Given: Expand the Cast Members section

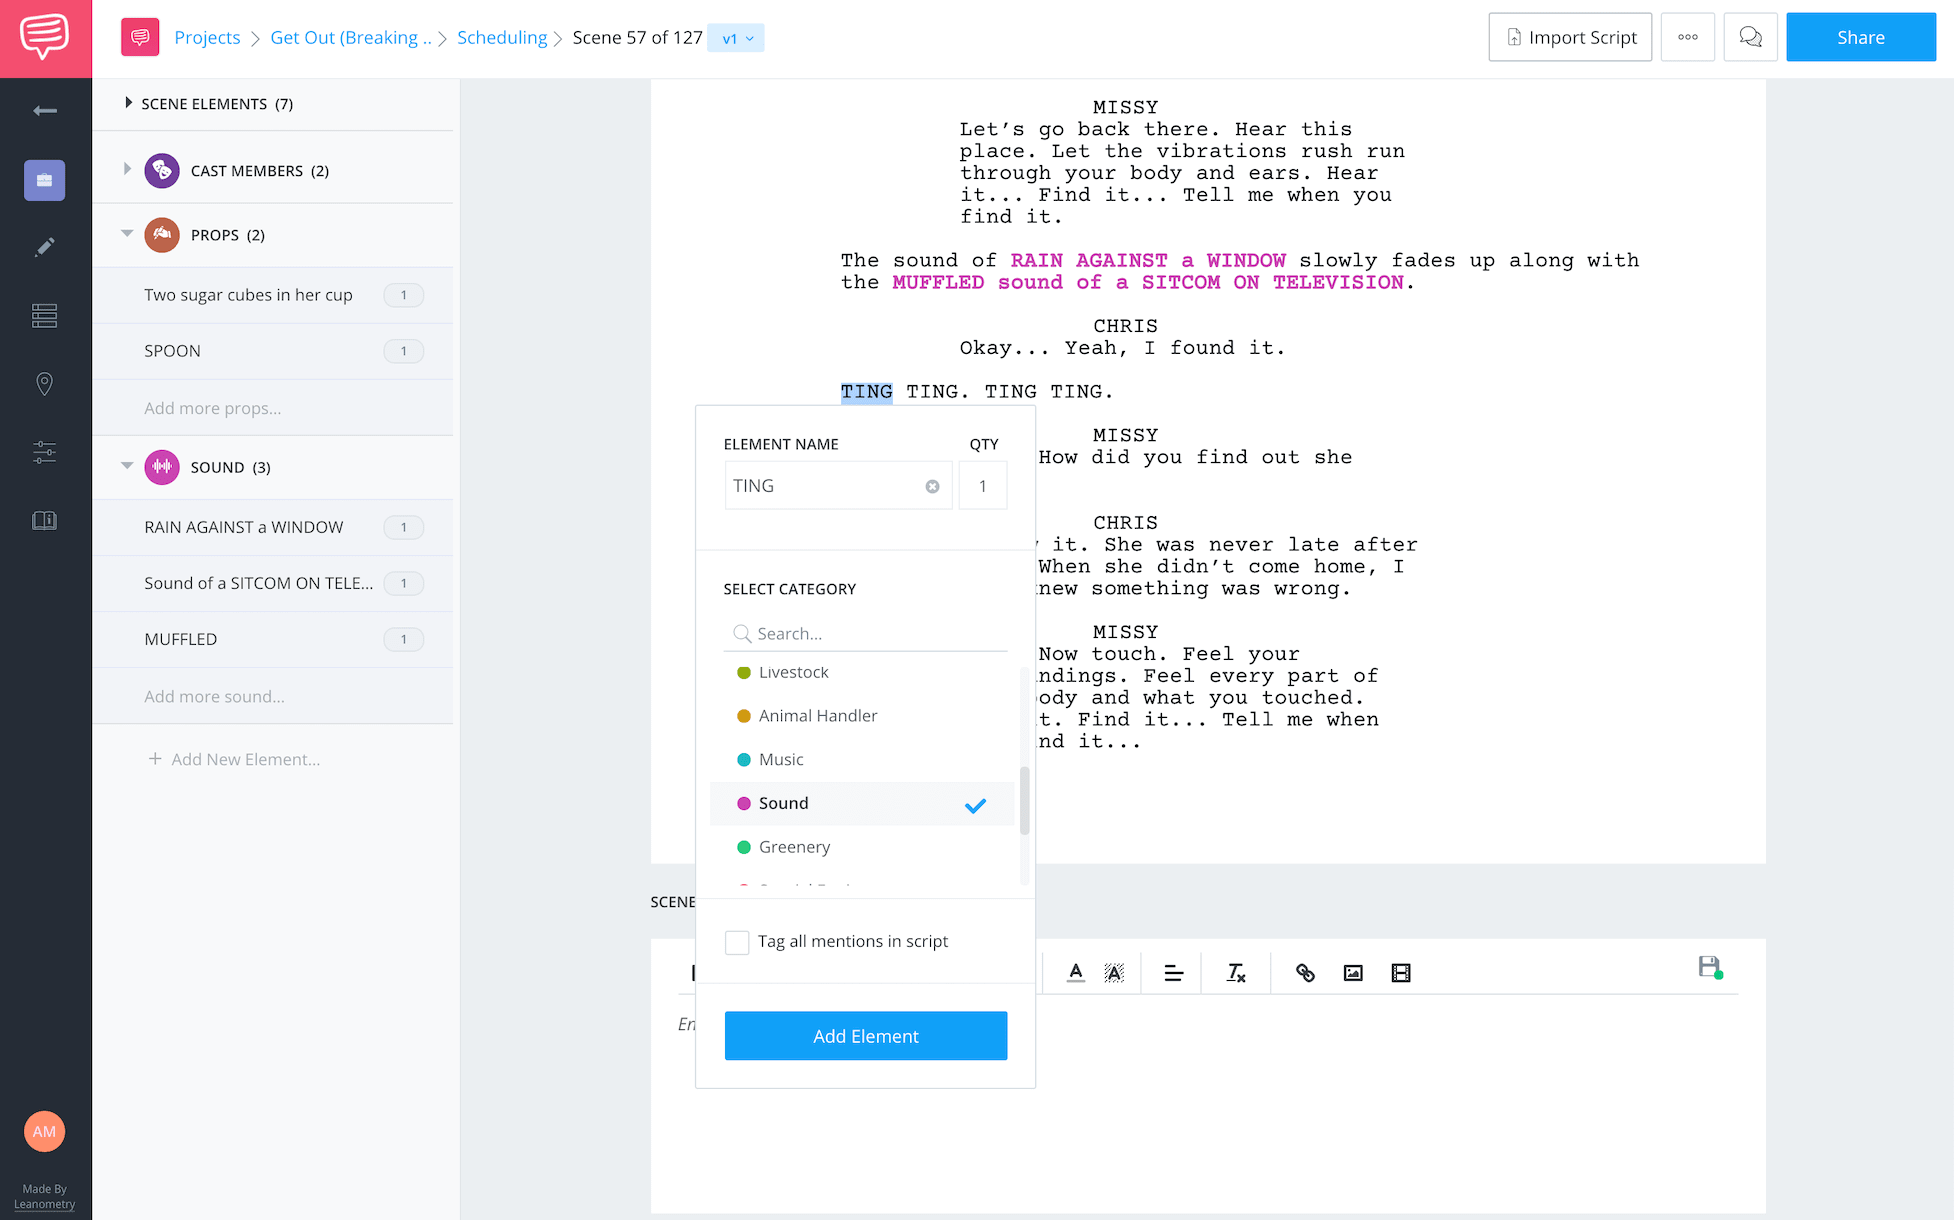Looking at the screenshot, I should point(127,169).
